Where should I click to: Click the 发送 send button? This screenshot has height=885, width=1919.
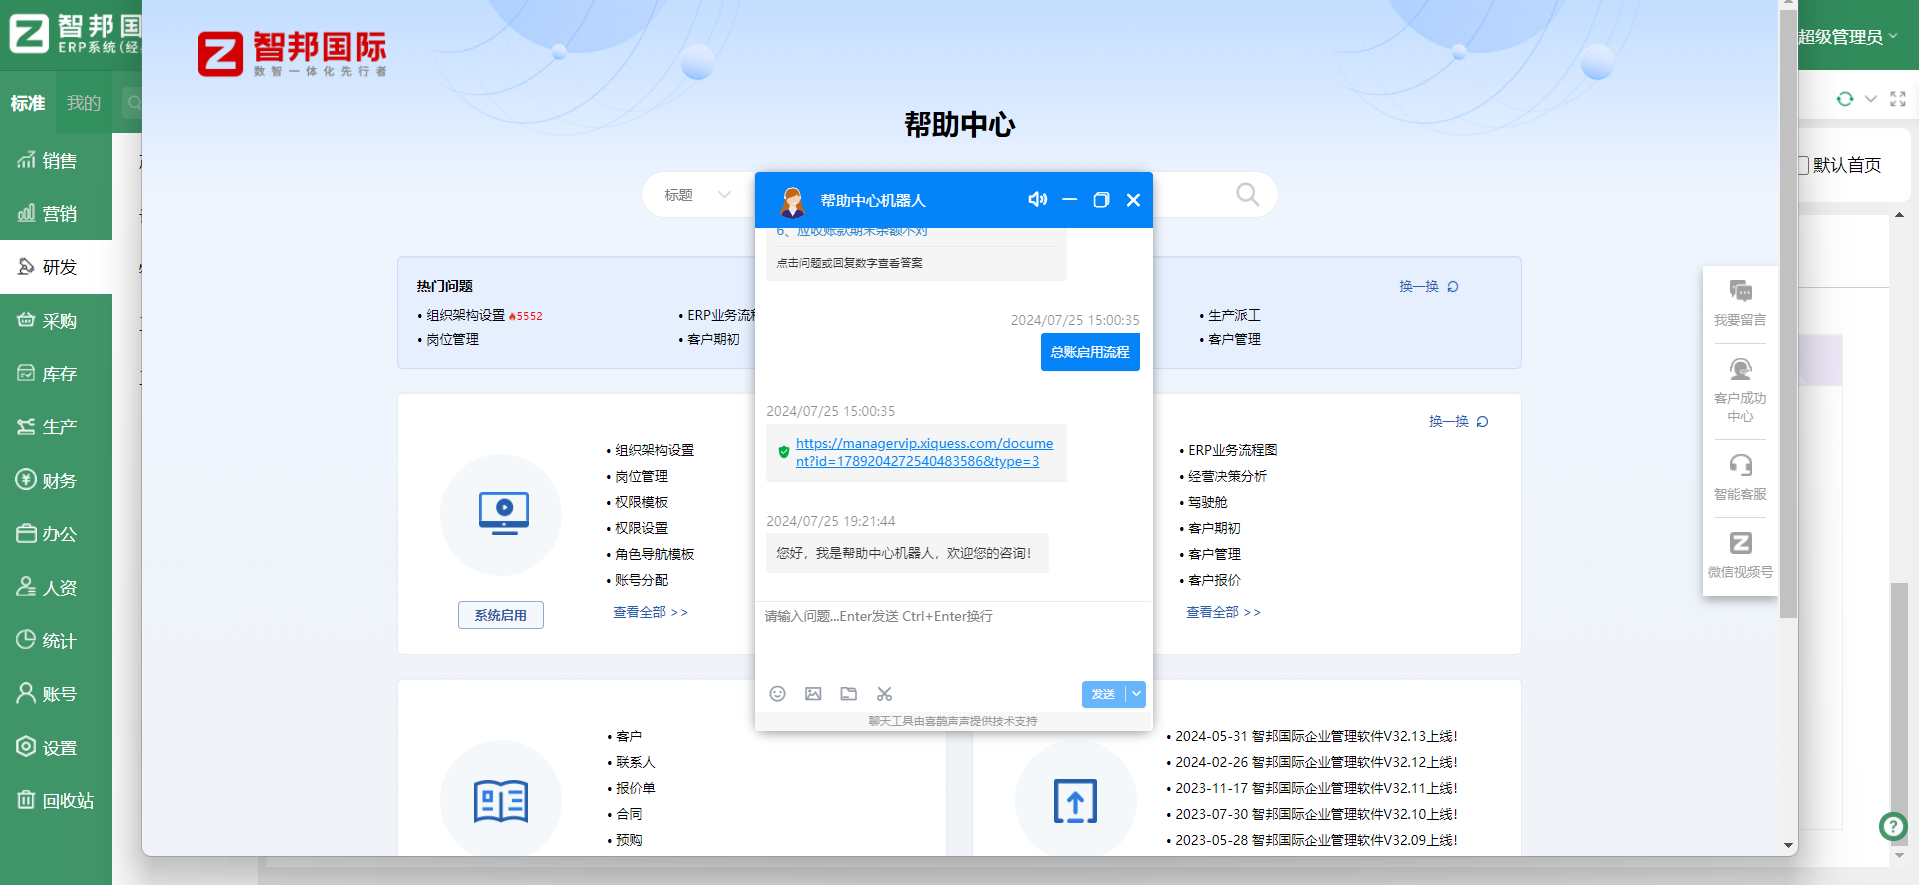pyautogui.click(x=1103, y=694)
